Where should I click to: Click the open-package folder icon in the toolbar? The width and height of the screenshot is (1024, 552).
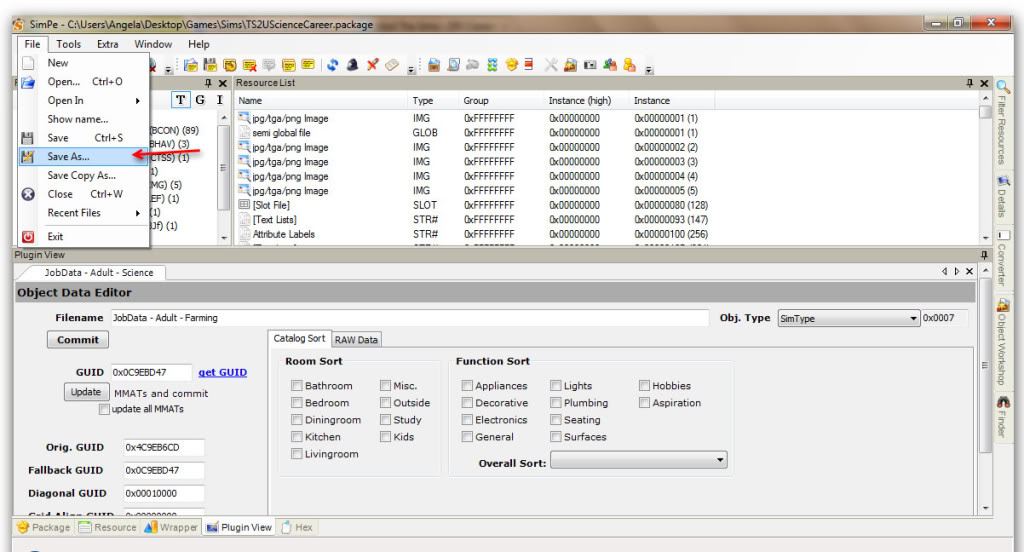[191, 65]
